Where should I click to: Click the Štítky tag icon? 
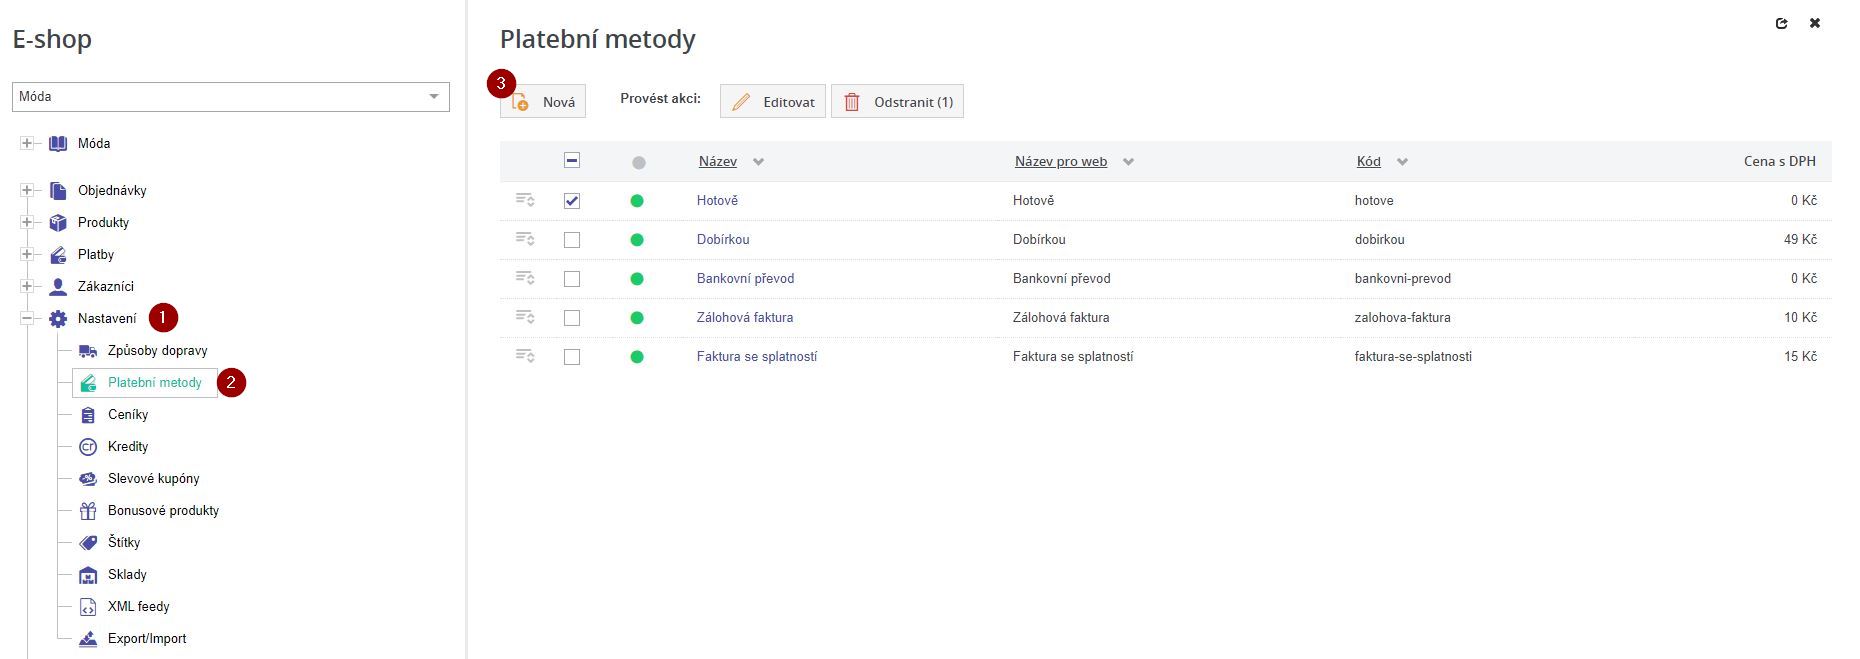click(88, 543)
